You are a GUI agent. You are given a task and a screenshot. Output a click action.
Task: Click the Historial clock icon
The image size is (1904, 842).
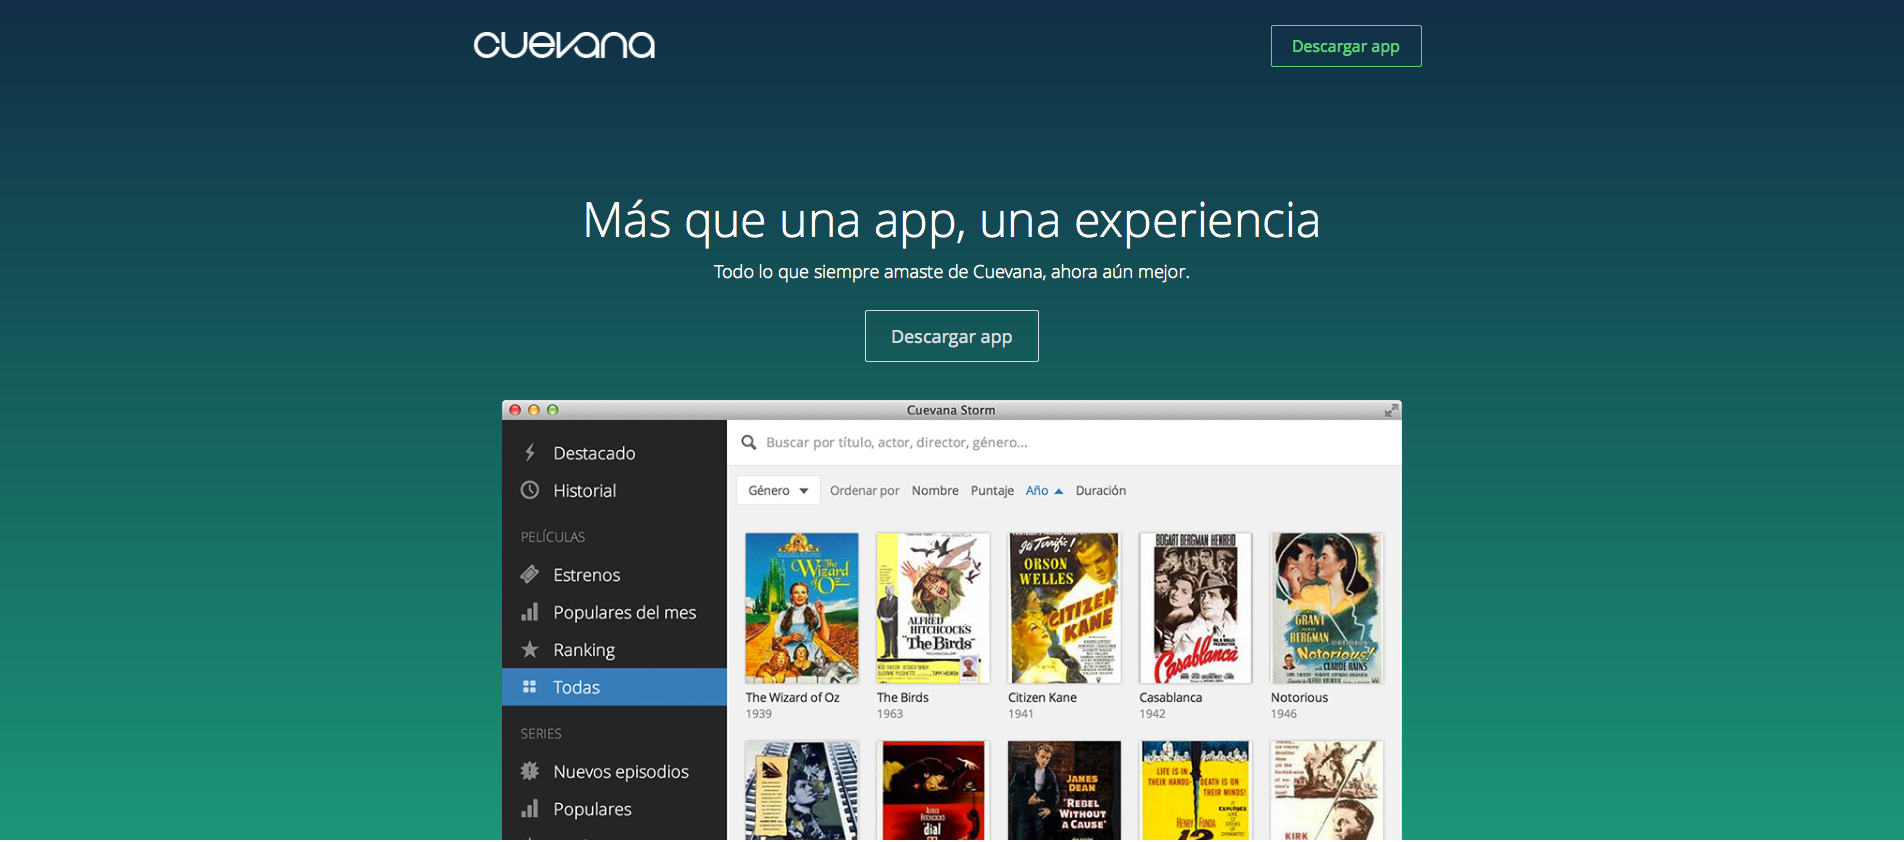coord(530,490)
